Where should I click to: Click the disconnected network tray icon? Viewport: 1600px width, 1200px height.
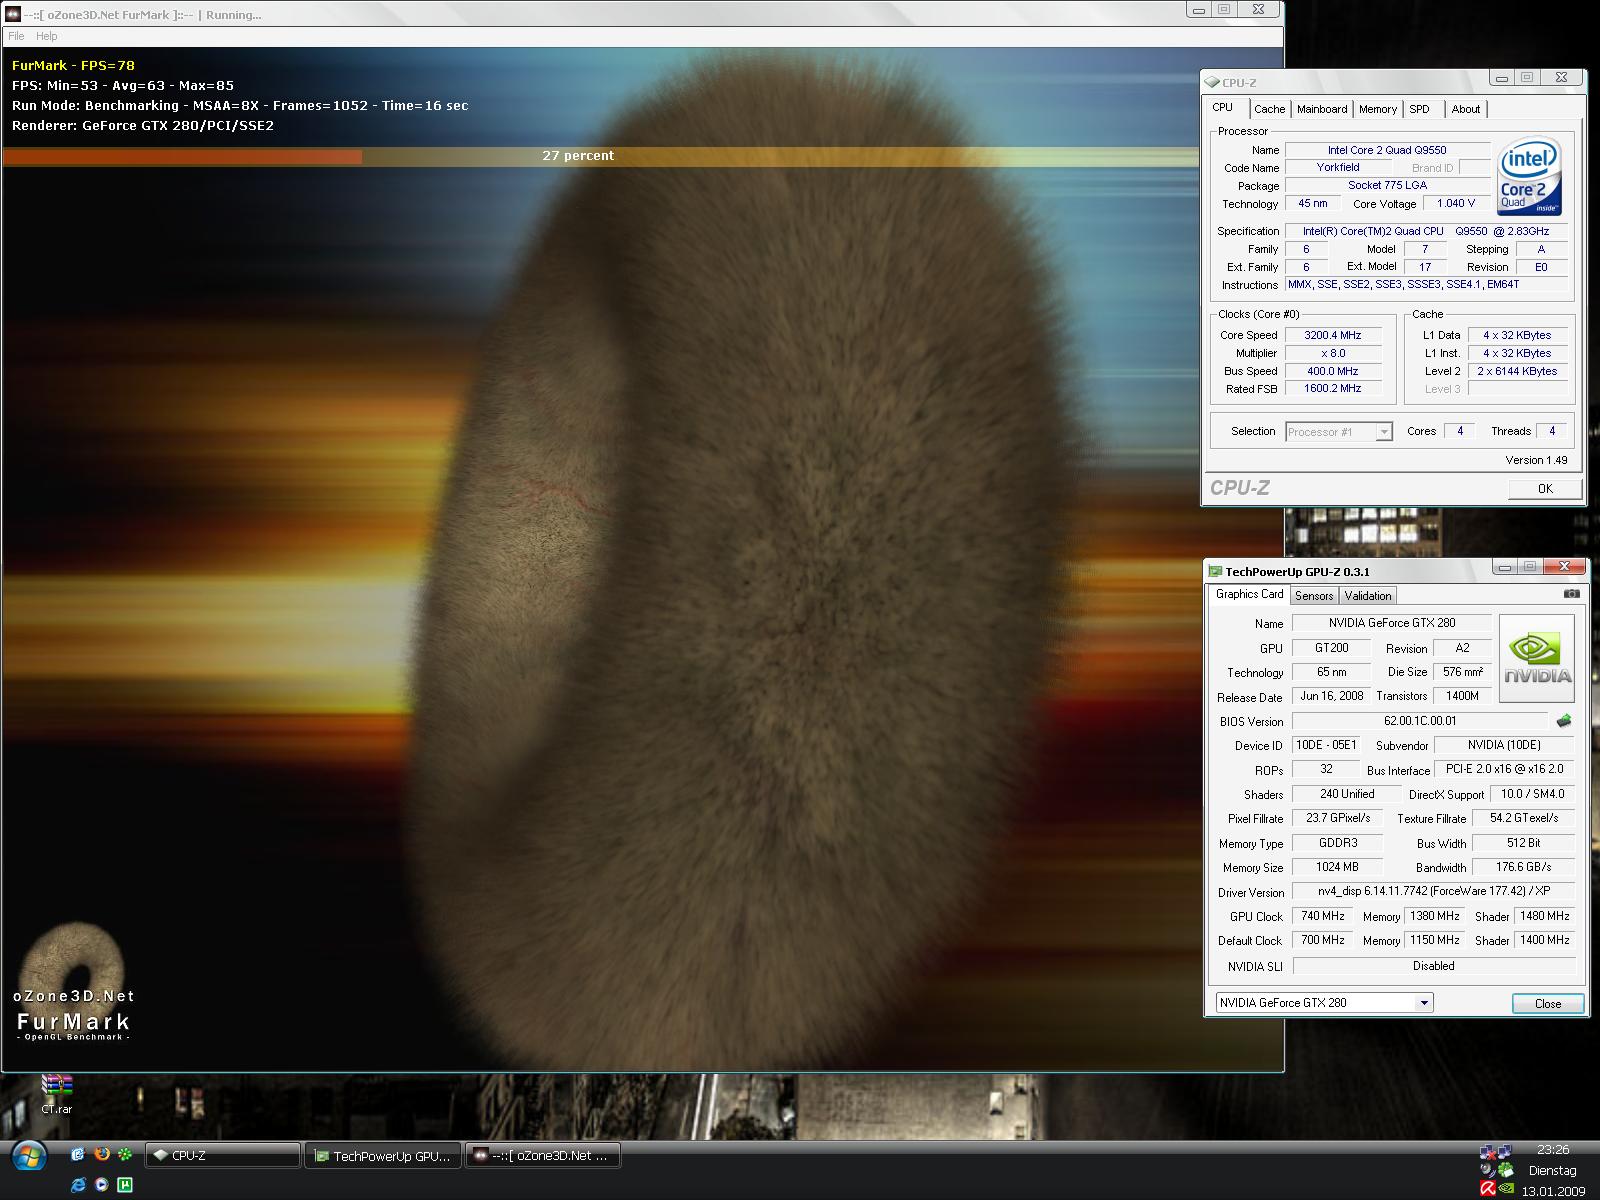[x=1488, y=1151]
